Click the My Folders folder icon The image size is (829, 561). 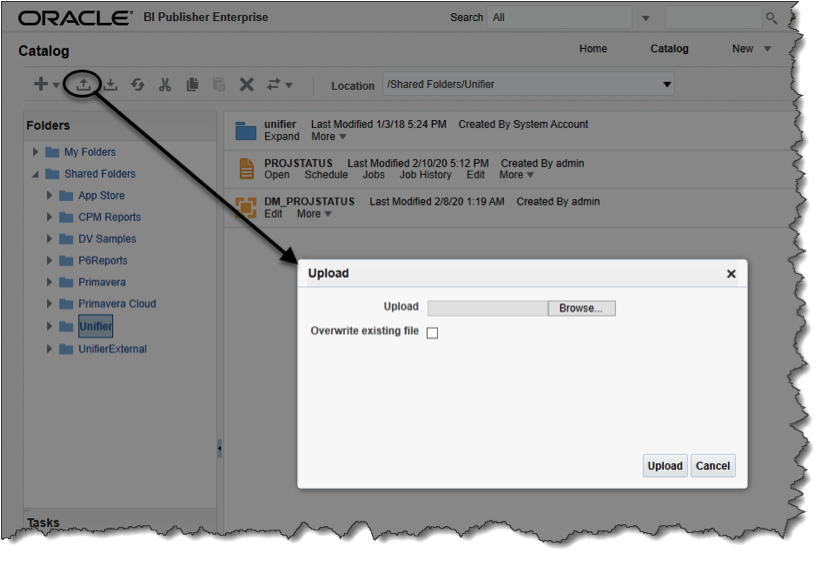coord(52,152)
